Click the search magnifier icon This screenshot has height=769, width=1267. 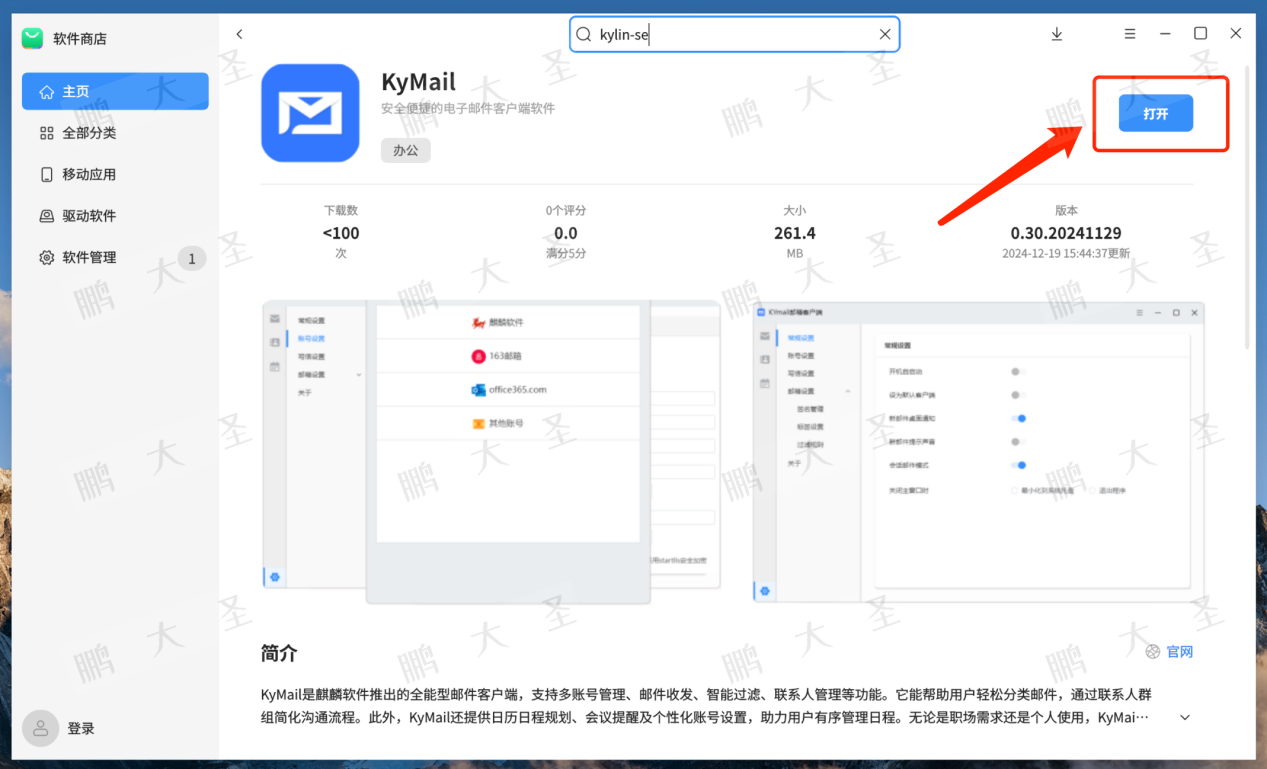click(584, 34)
